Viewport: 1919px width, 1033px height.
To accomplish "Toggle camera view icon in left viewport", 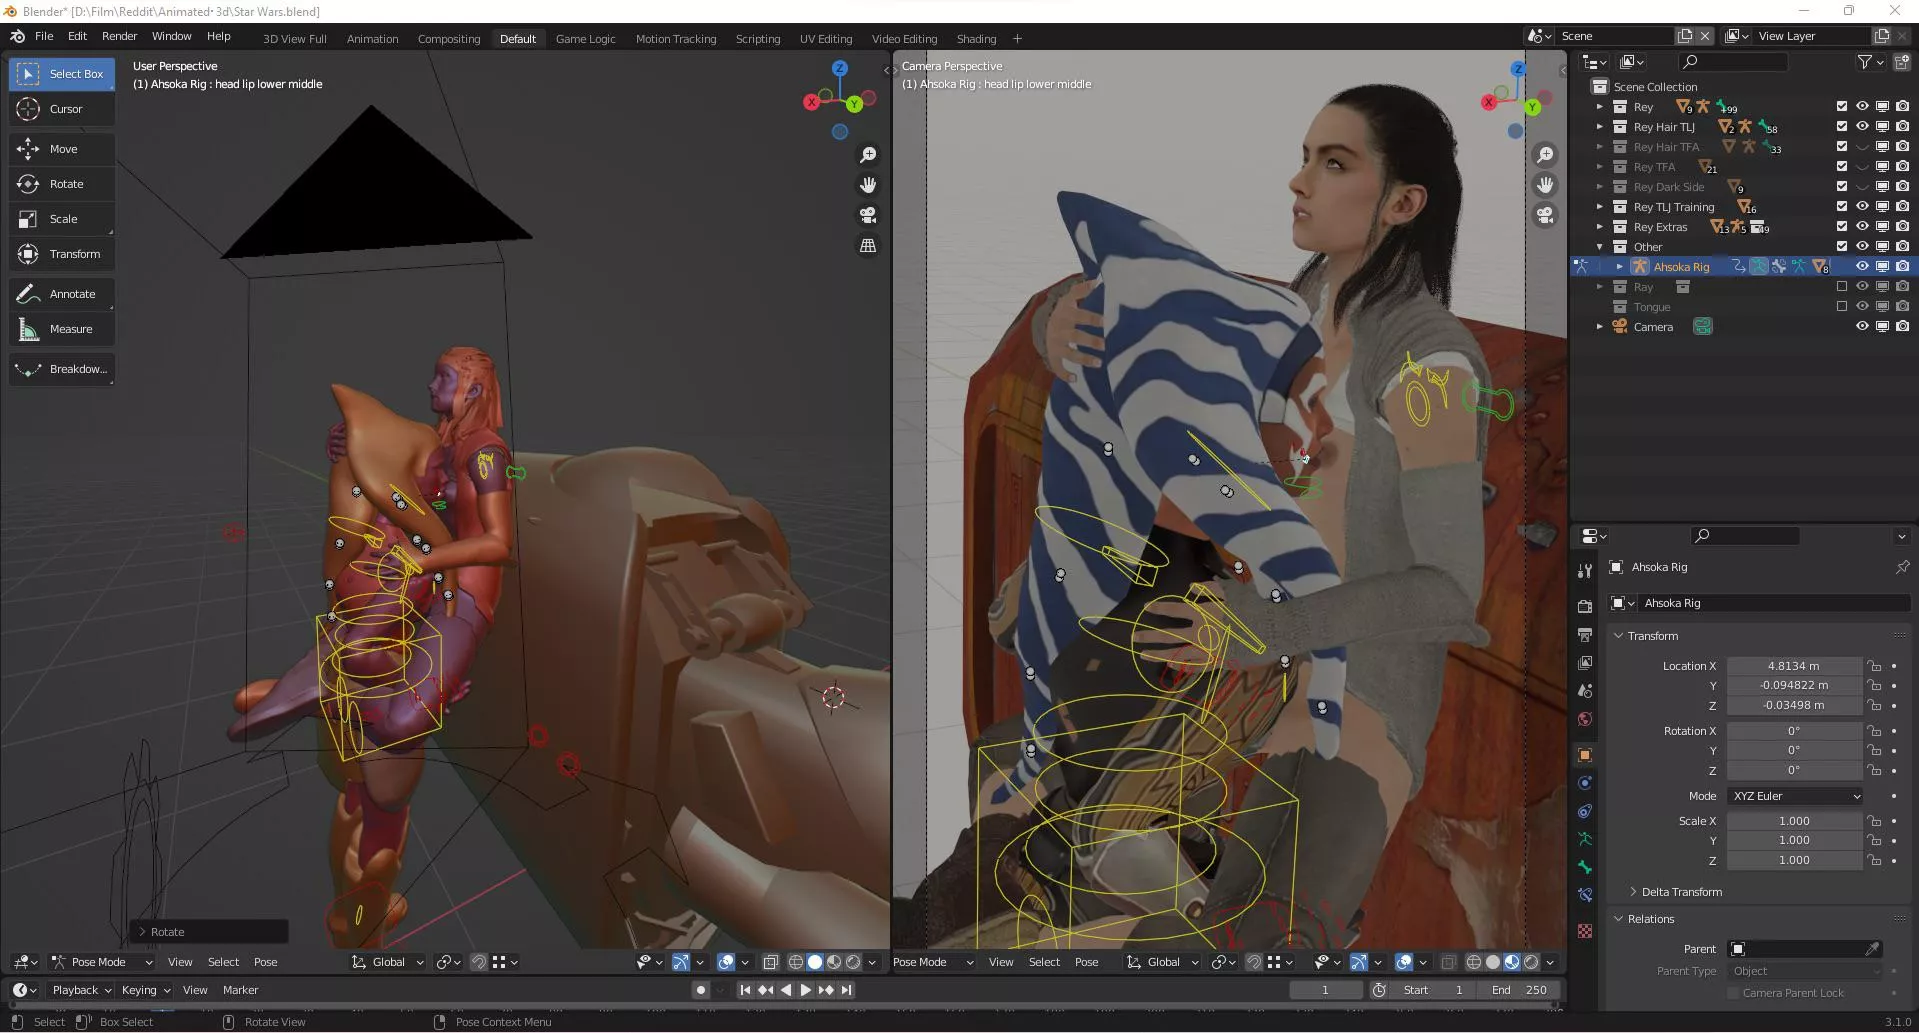I will point(868,215).
